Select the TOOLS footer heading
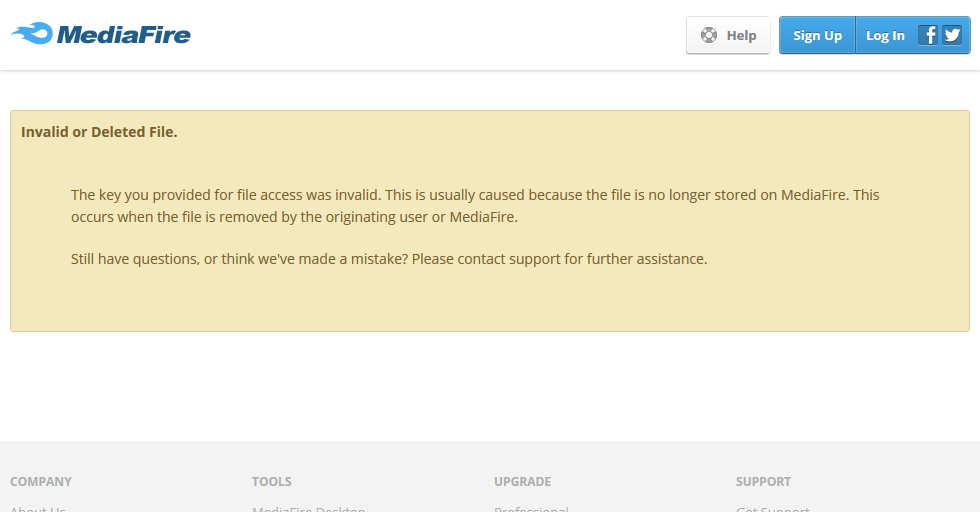The width and height of the screenshot is (980, 512). [272, 482]
